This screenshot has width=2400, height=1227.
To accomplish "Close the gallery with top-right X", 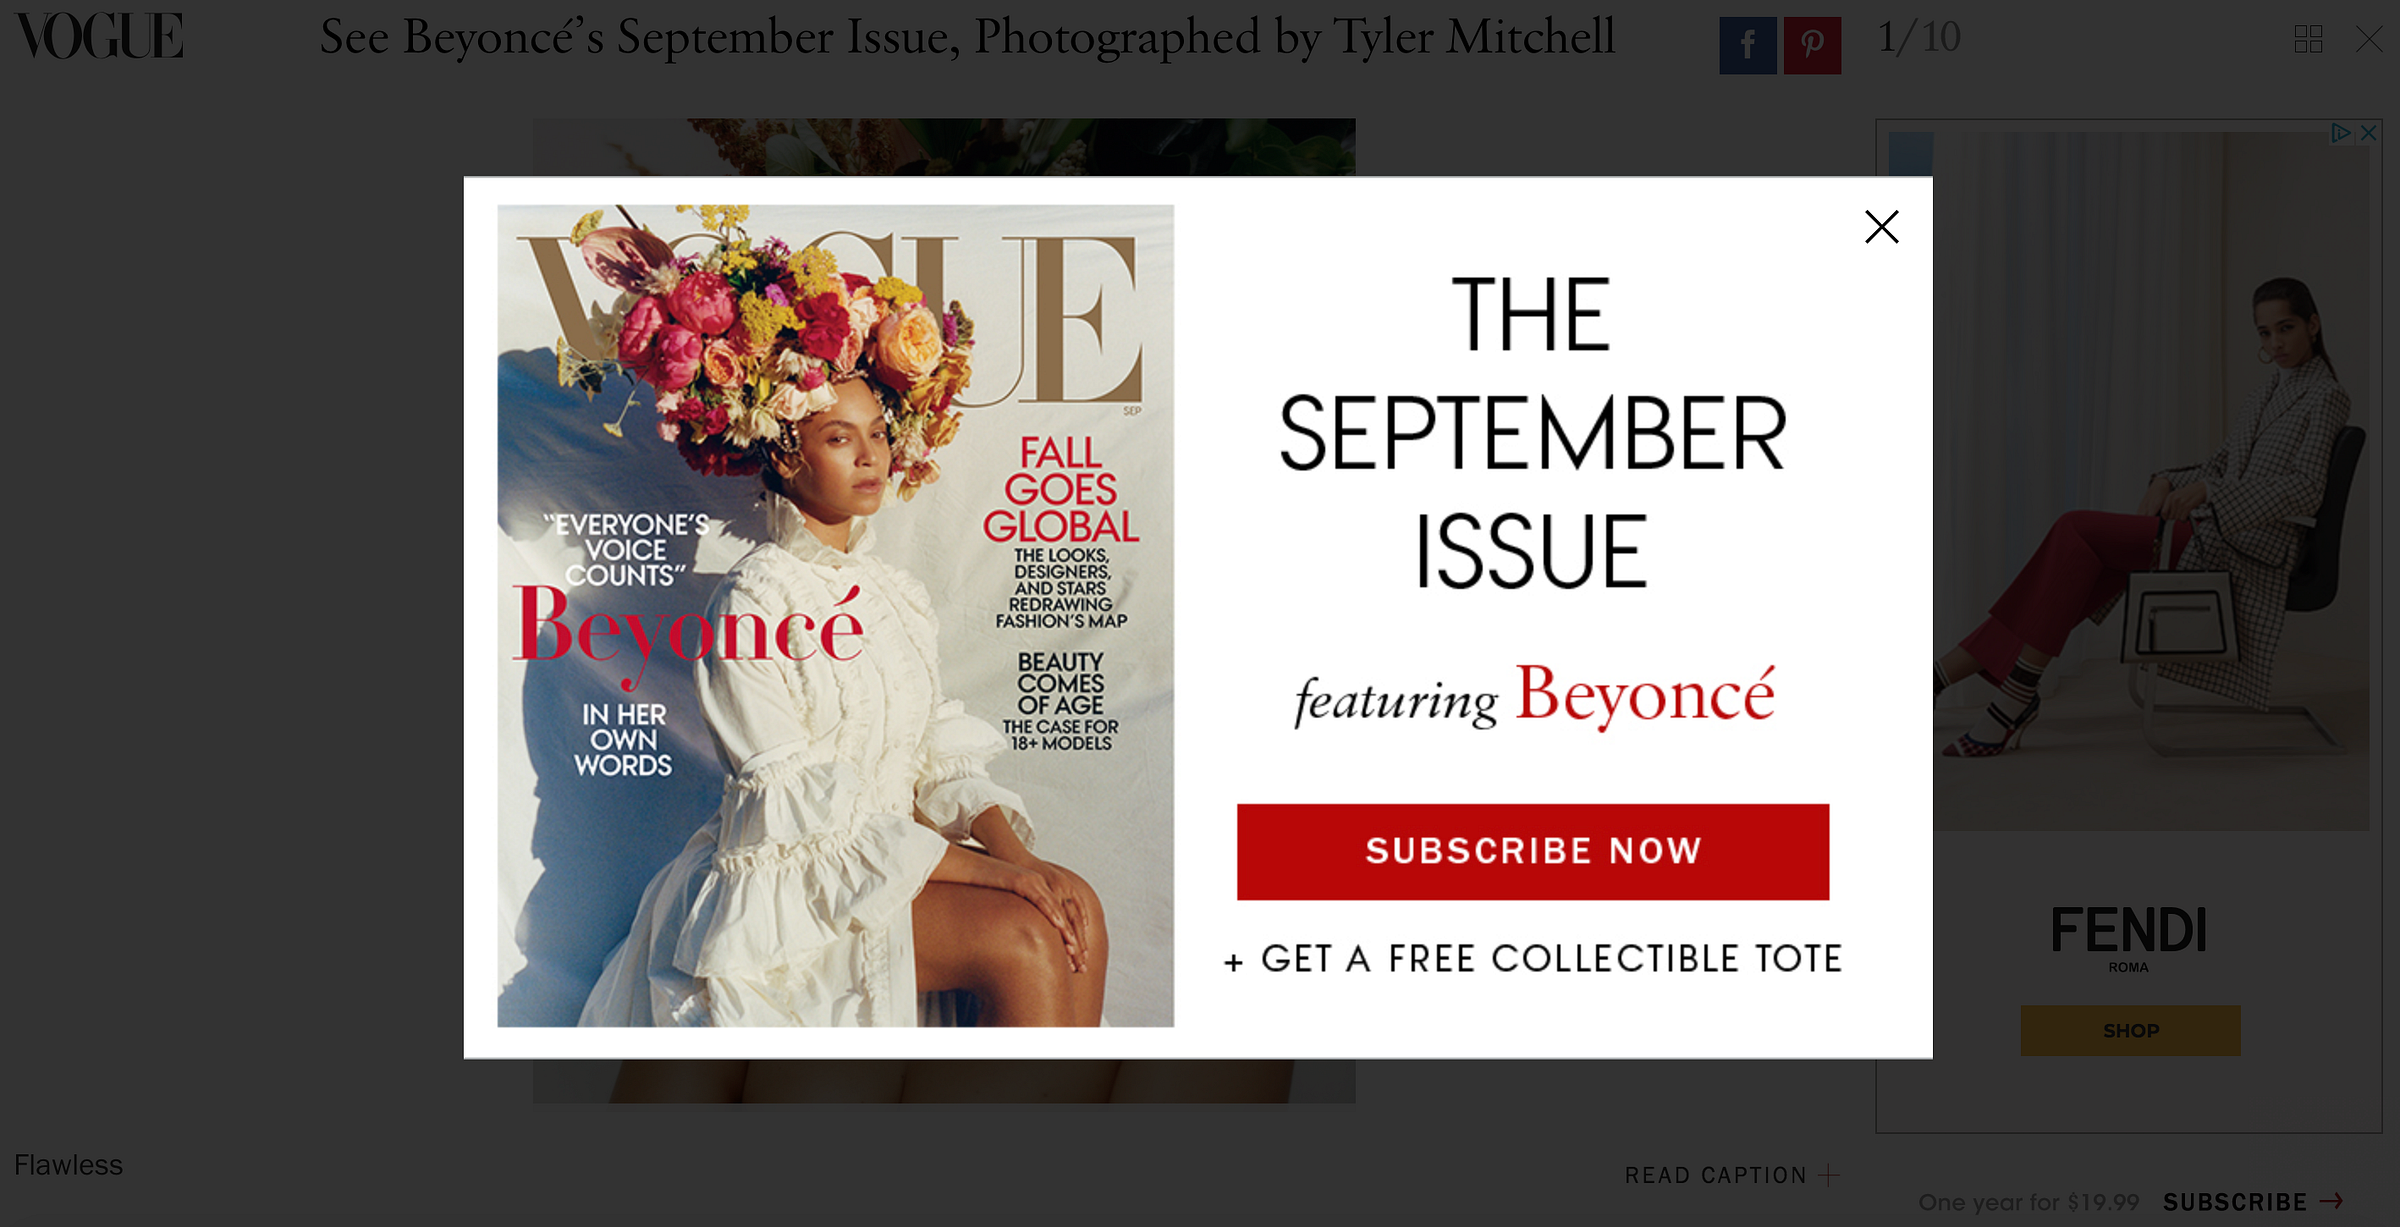I will (x=2369, y=39).
